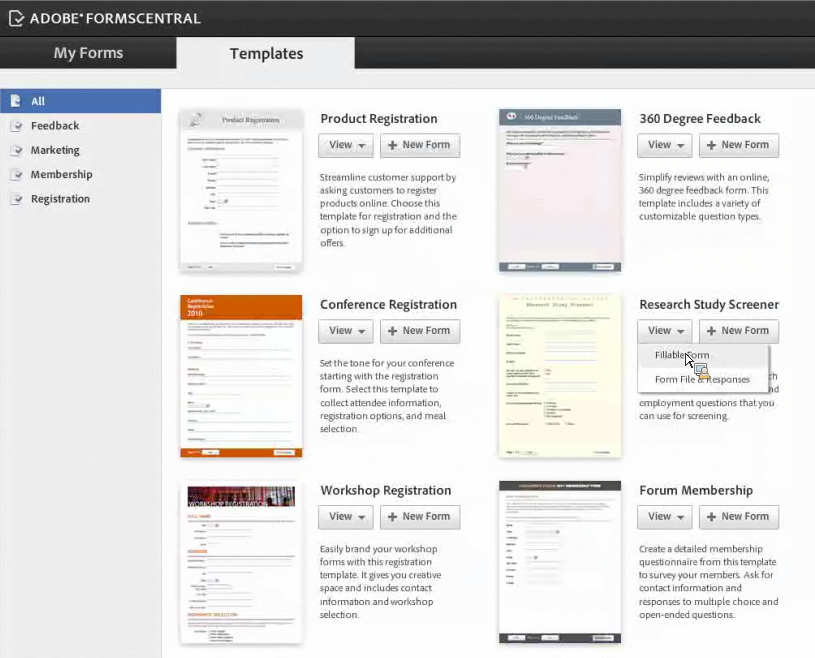Expand View dropdown for Product Registration
This screenshot has height=658, width=815.
pos(346,145)
